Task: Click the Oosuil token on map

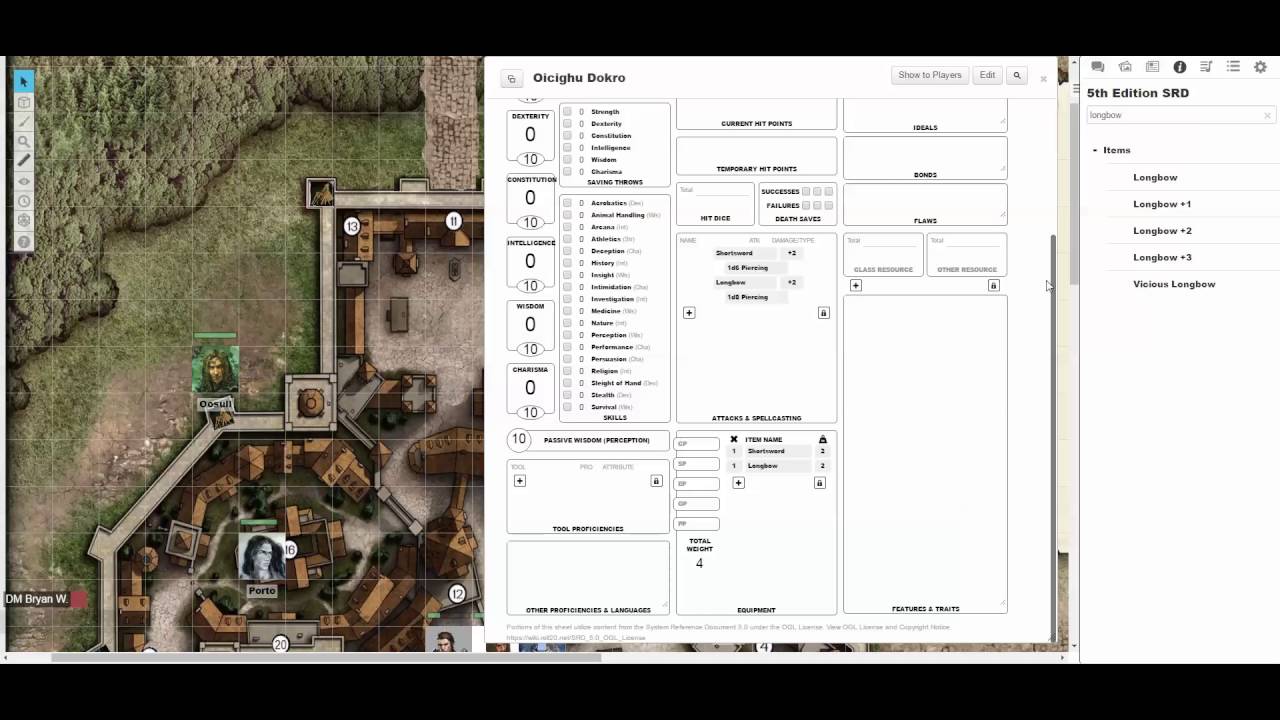Action: pyautogui.click(x=215, y=371)
